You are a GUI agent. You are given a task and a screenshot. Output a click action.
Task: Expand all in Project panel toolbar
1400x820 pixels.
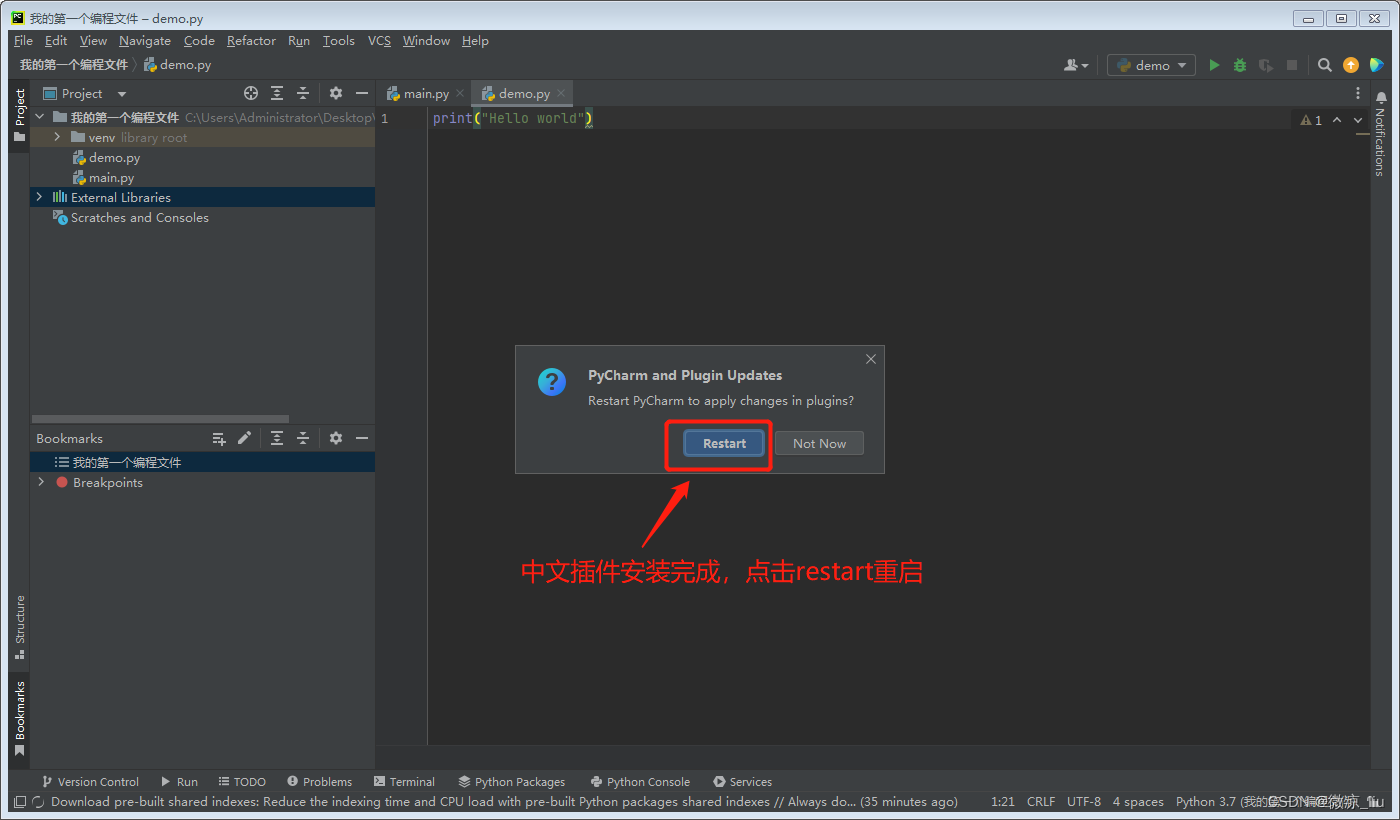[x=277, y=93]
